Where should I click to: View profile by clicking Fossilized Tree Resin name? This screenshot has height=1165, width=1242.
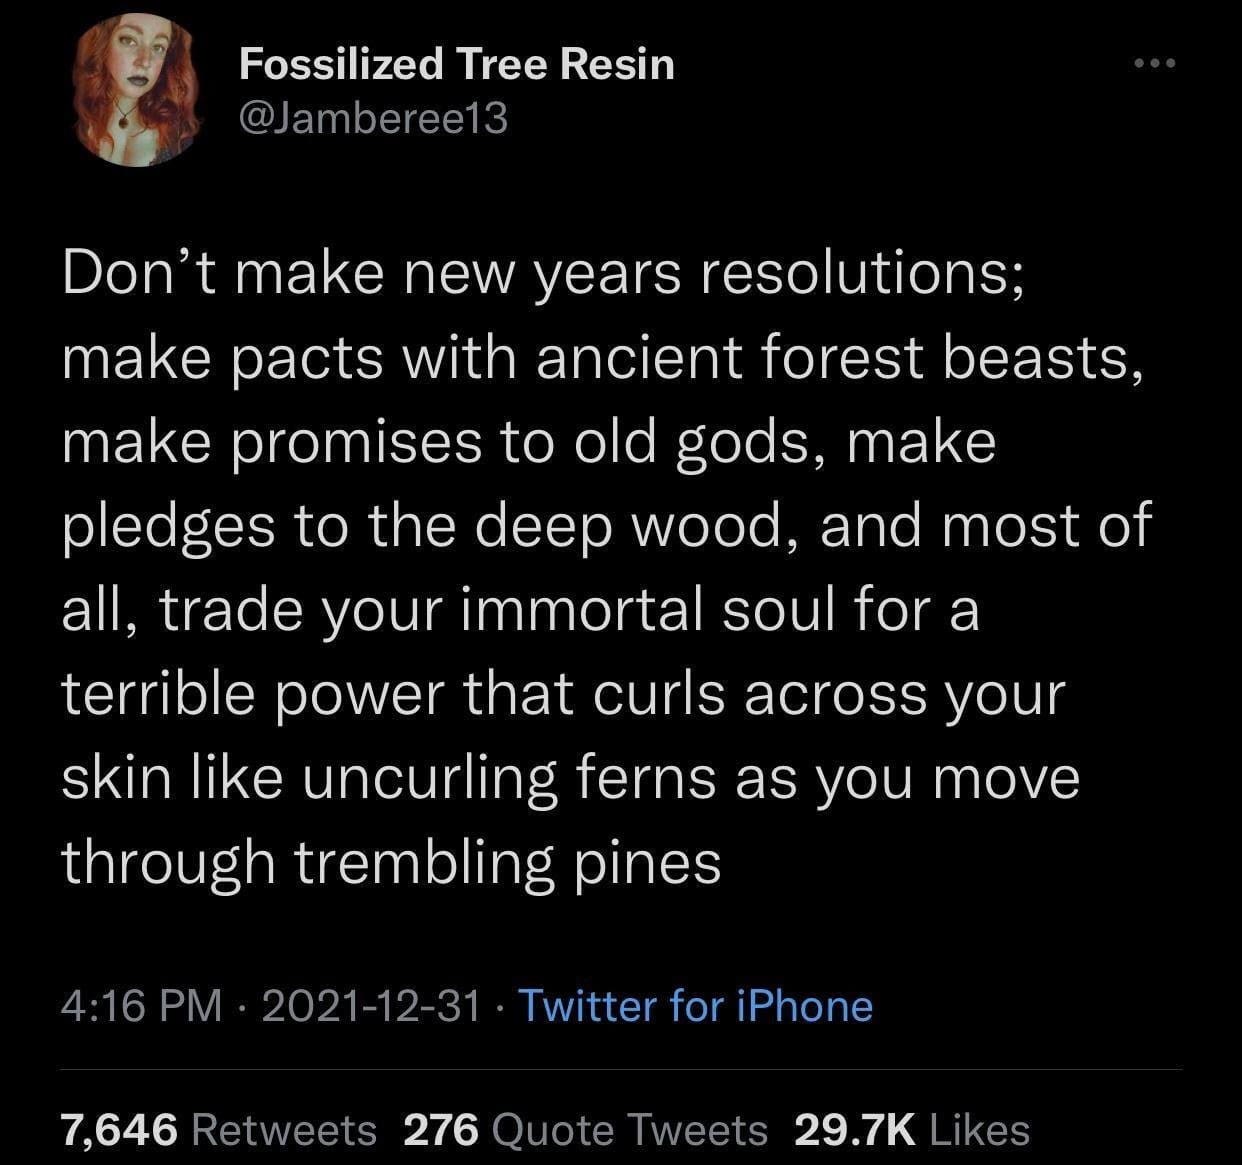(x=458, y=64)
